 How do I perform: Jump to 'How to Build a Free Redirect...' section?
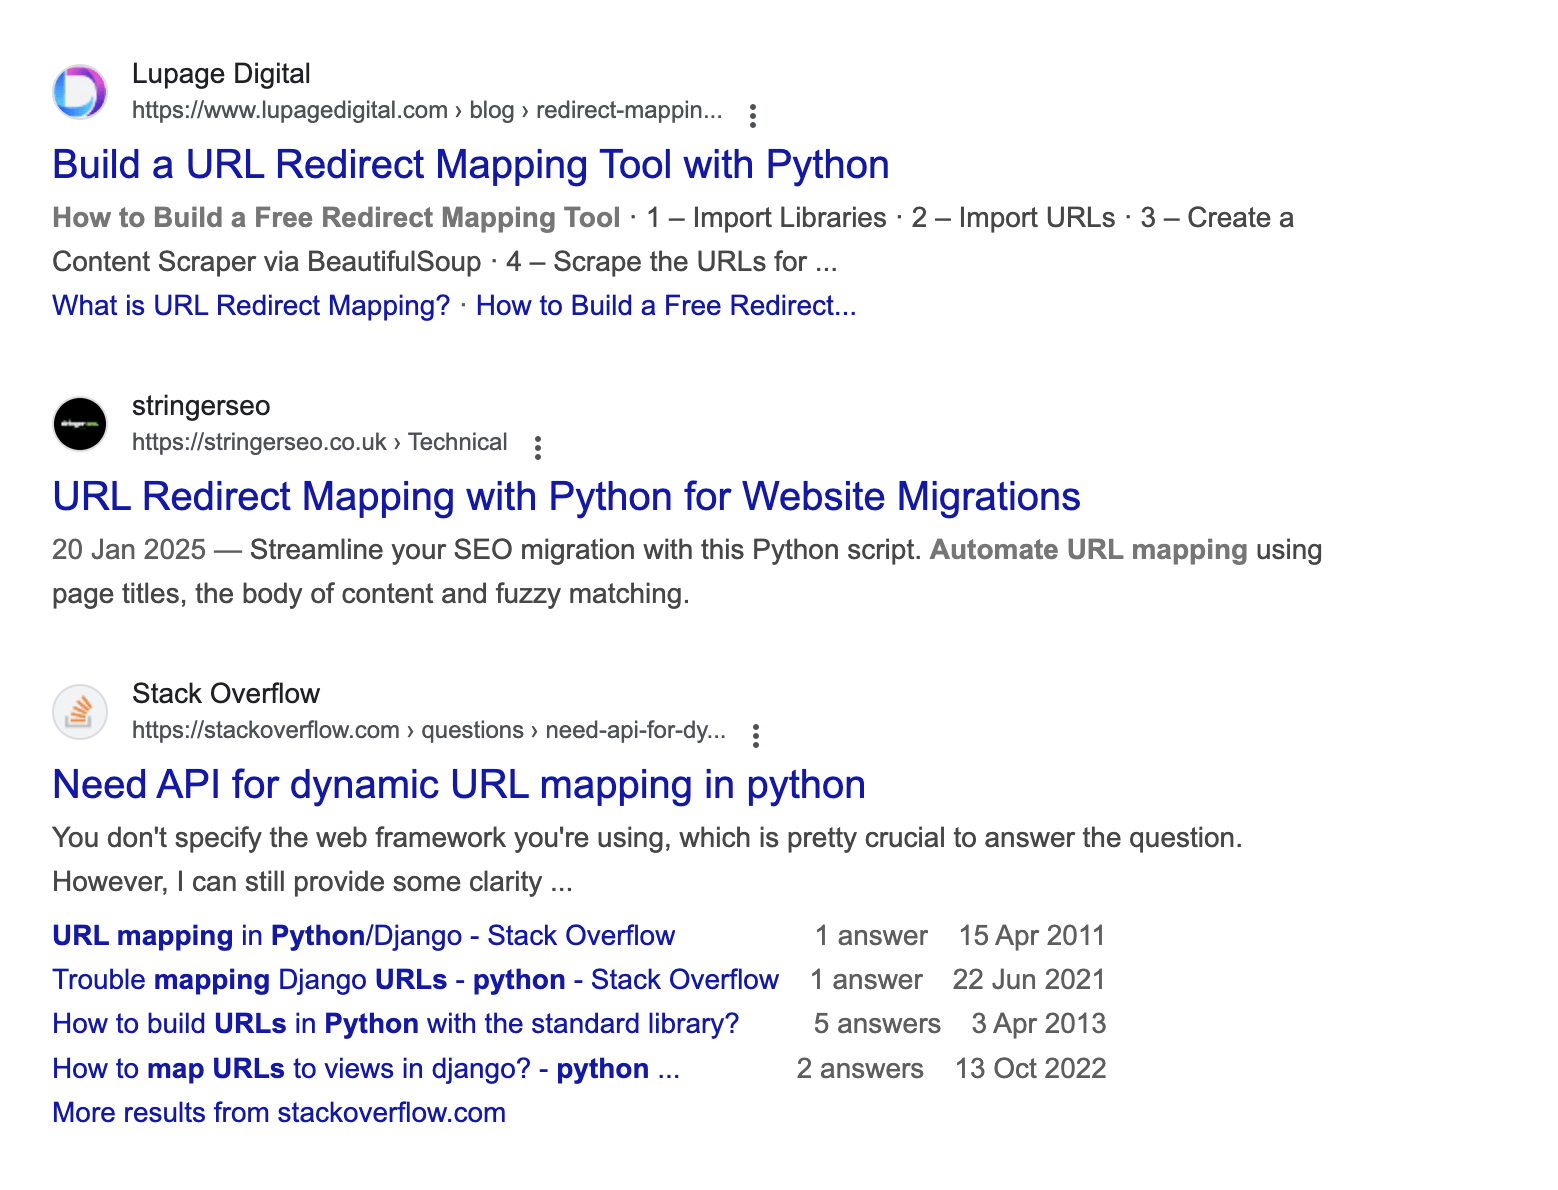tap(666, 306)
